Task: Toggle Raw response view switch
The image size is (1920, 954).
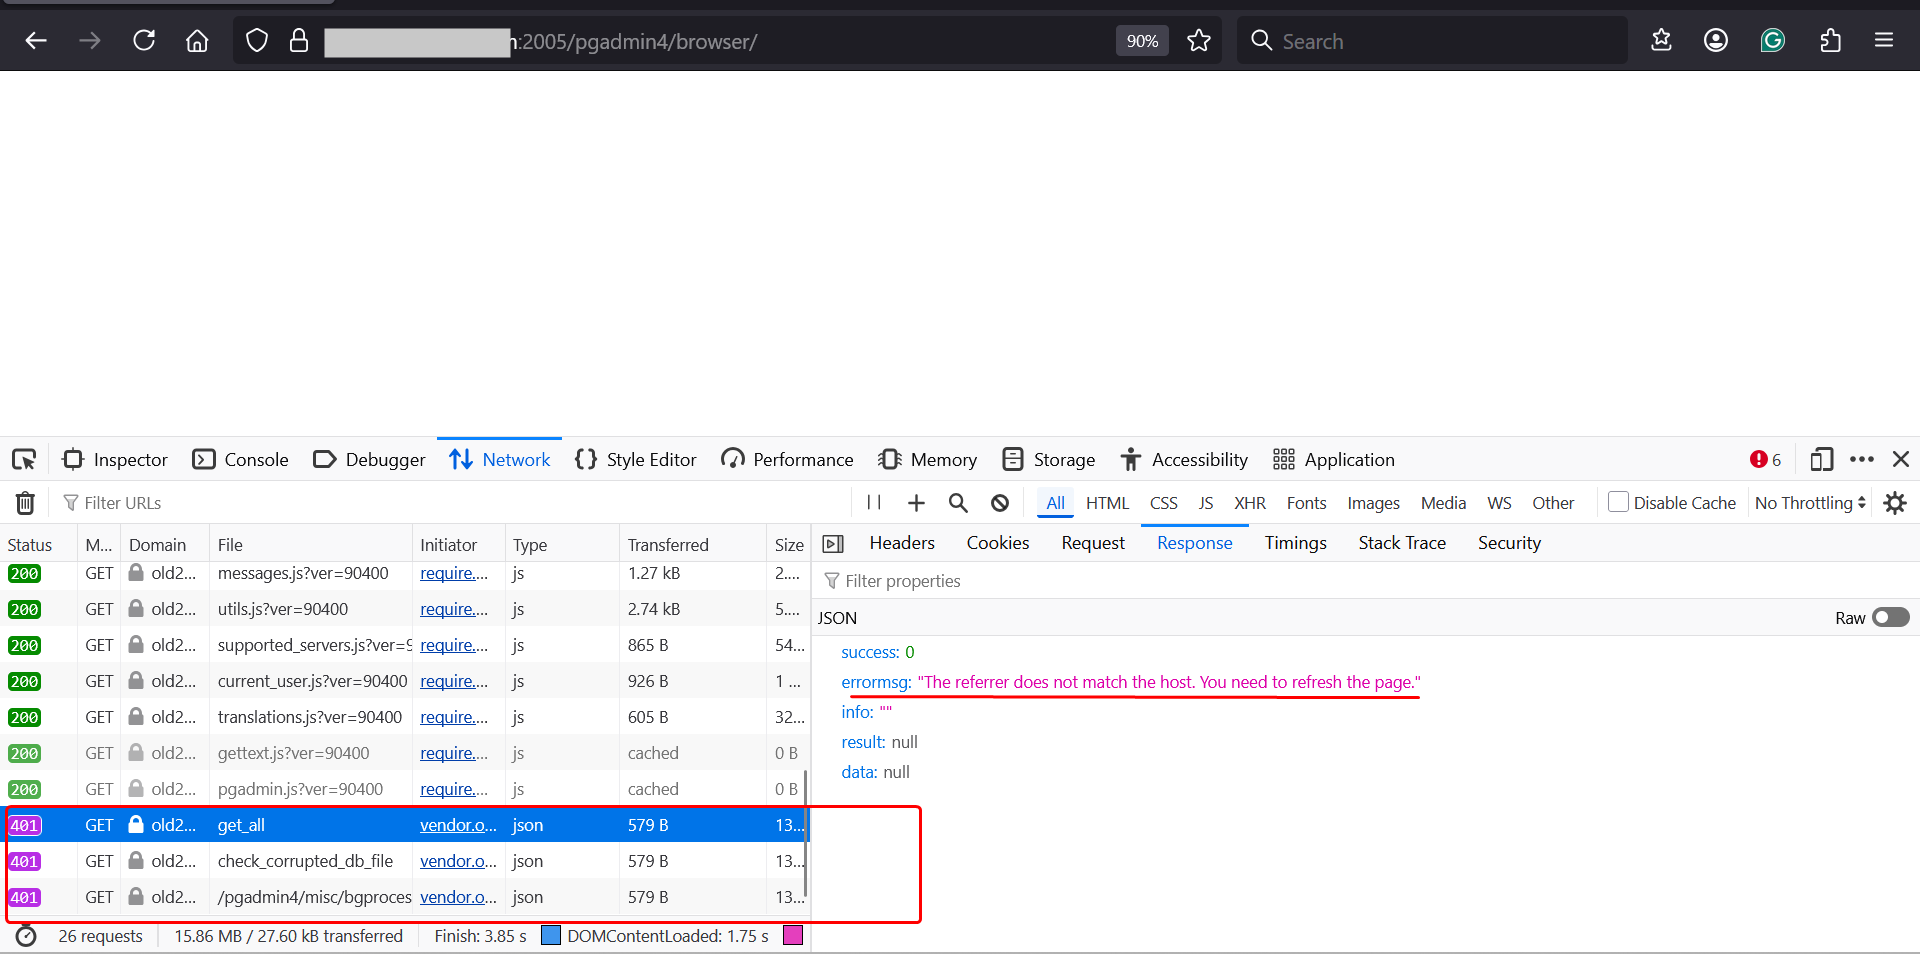Action: [x=1890, y=618]
